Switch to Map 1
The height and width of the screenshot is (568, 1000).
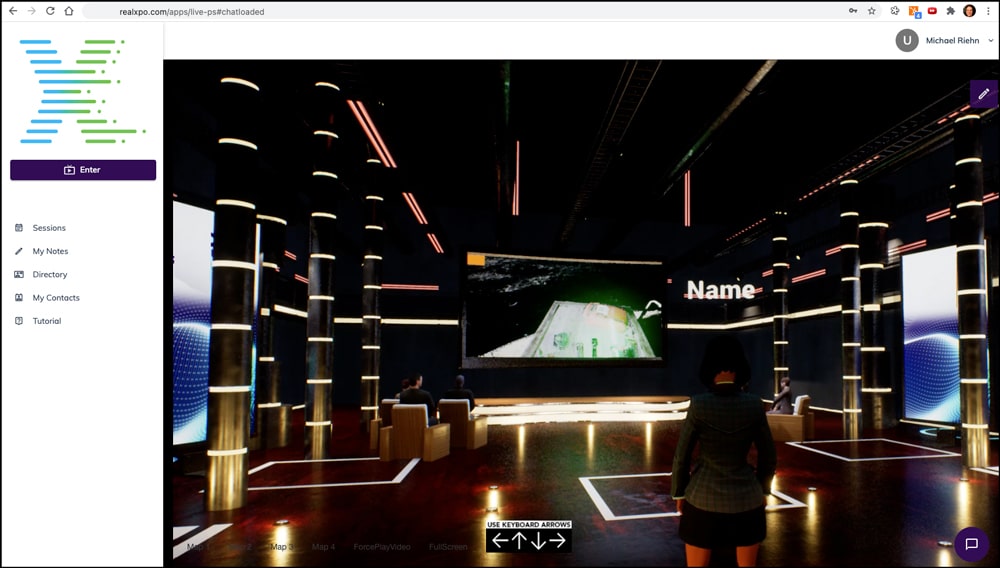click(x=198, y=547)
